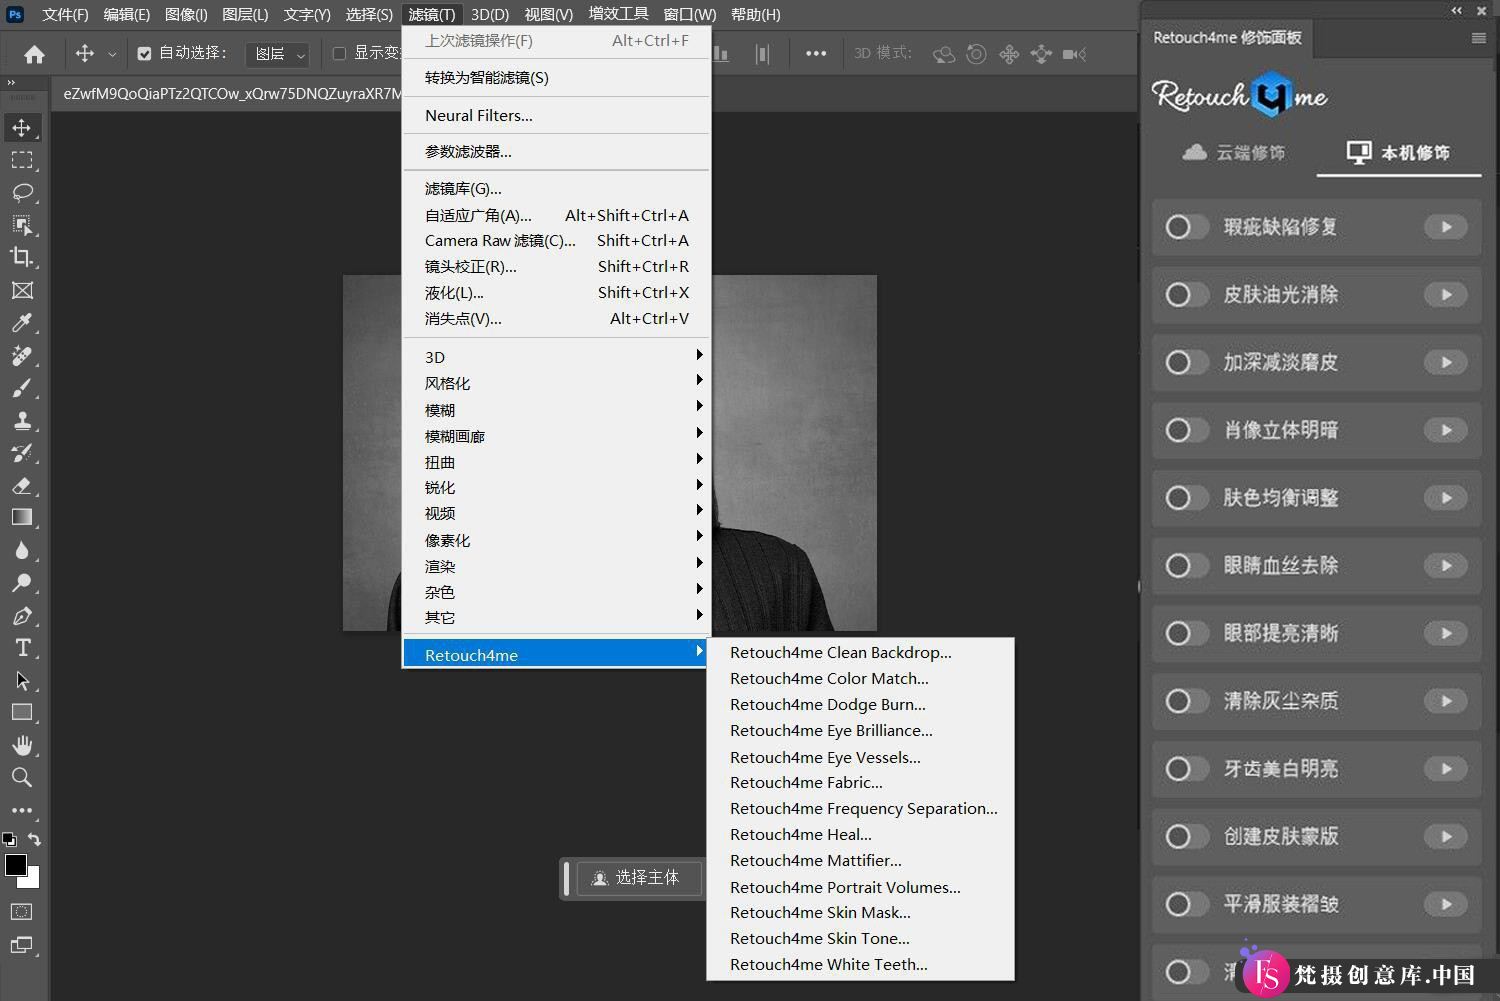Enable the 肖像立体明暗 switch

click(x=1186, y=430)
